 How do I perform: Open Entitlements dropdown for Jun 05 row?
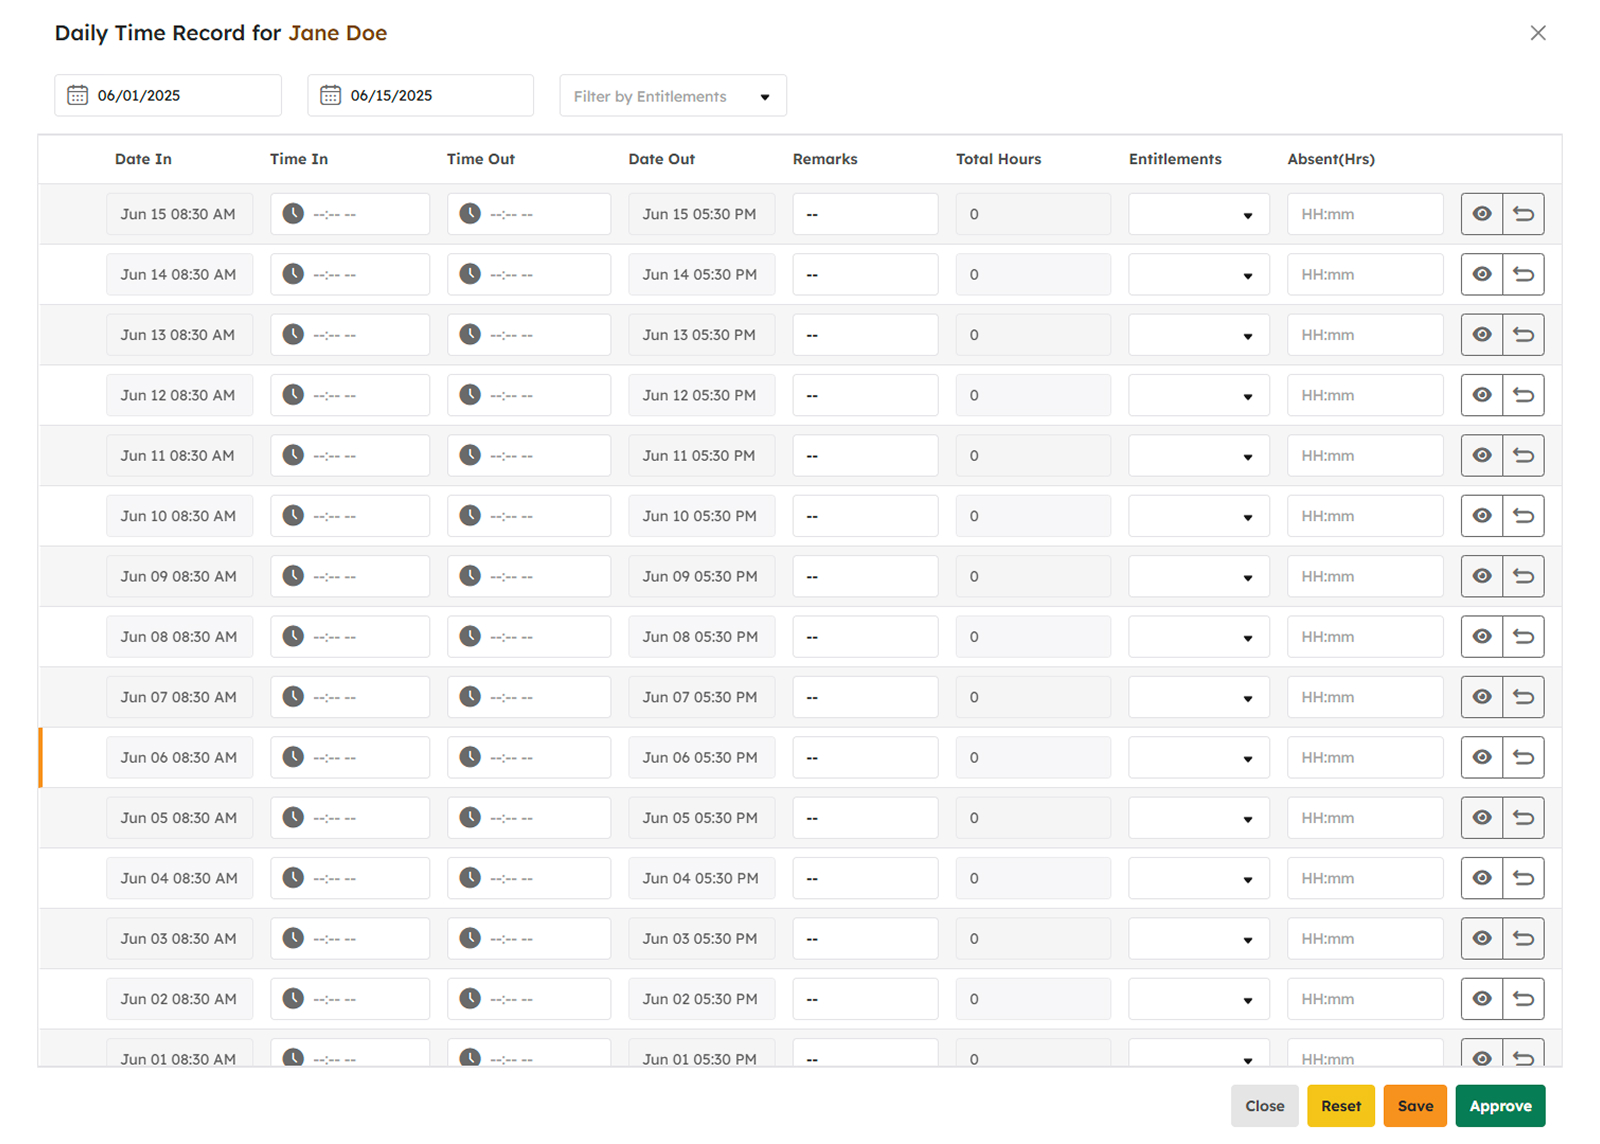(1199, 818)
